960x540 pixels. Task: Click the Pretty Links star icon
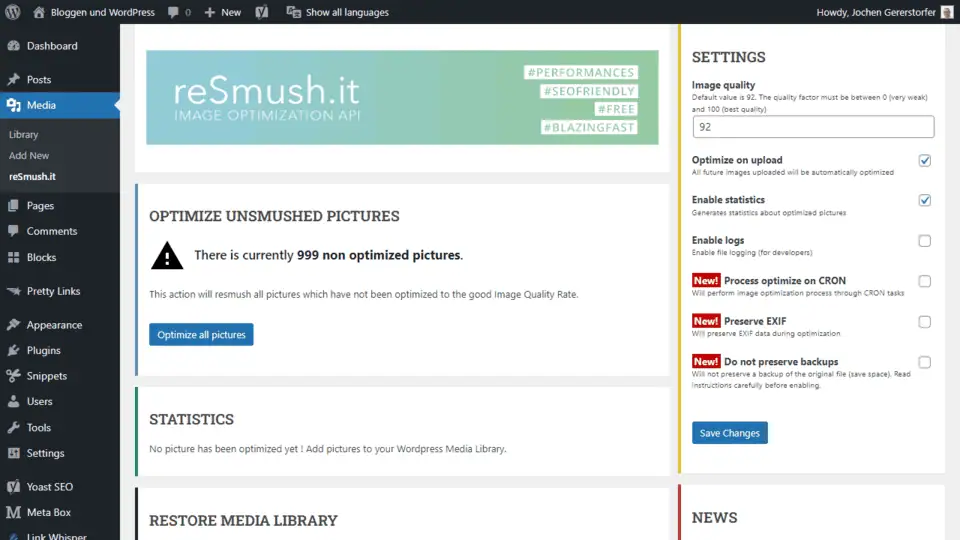14,292
